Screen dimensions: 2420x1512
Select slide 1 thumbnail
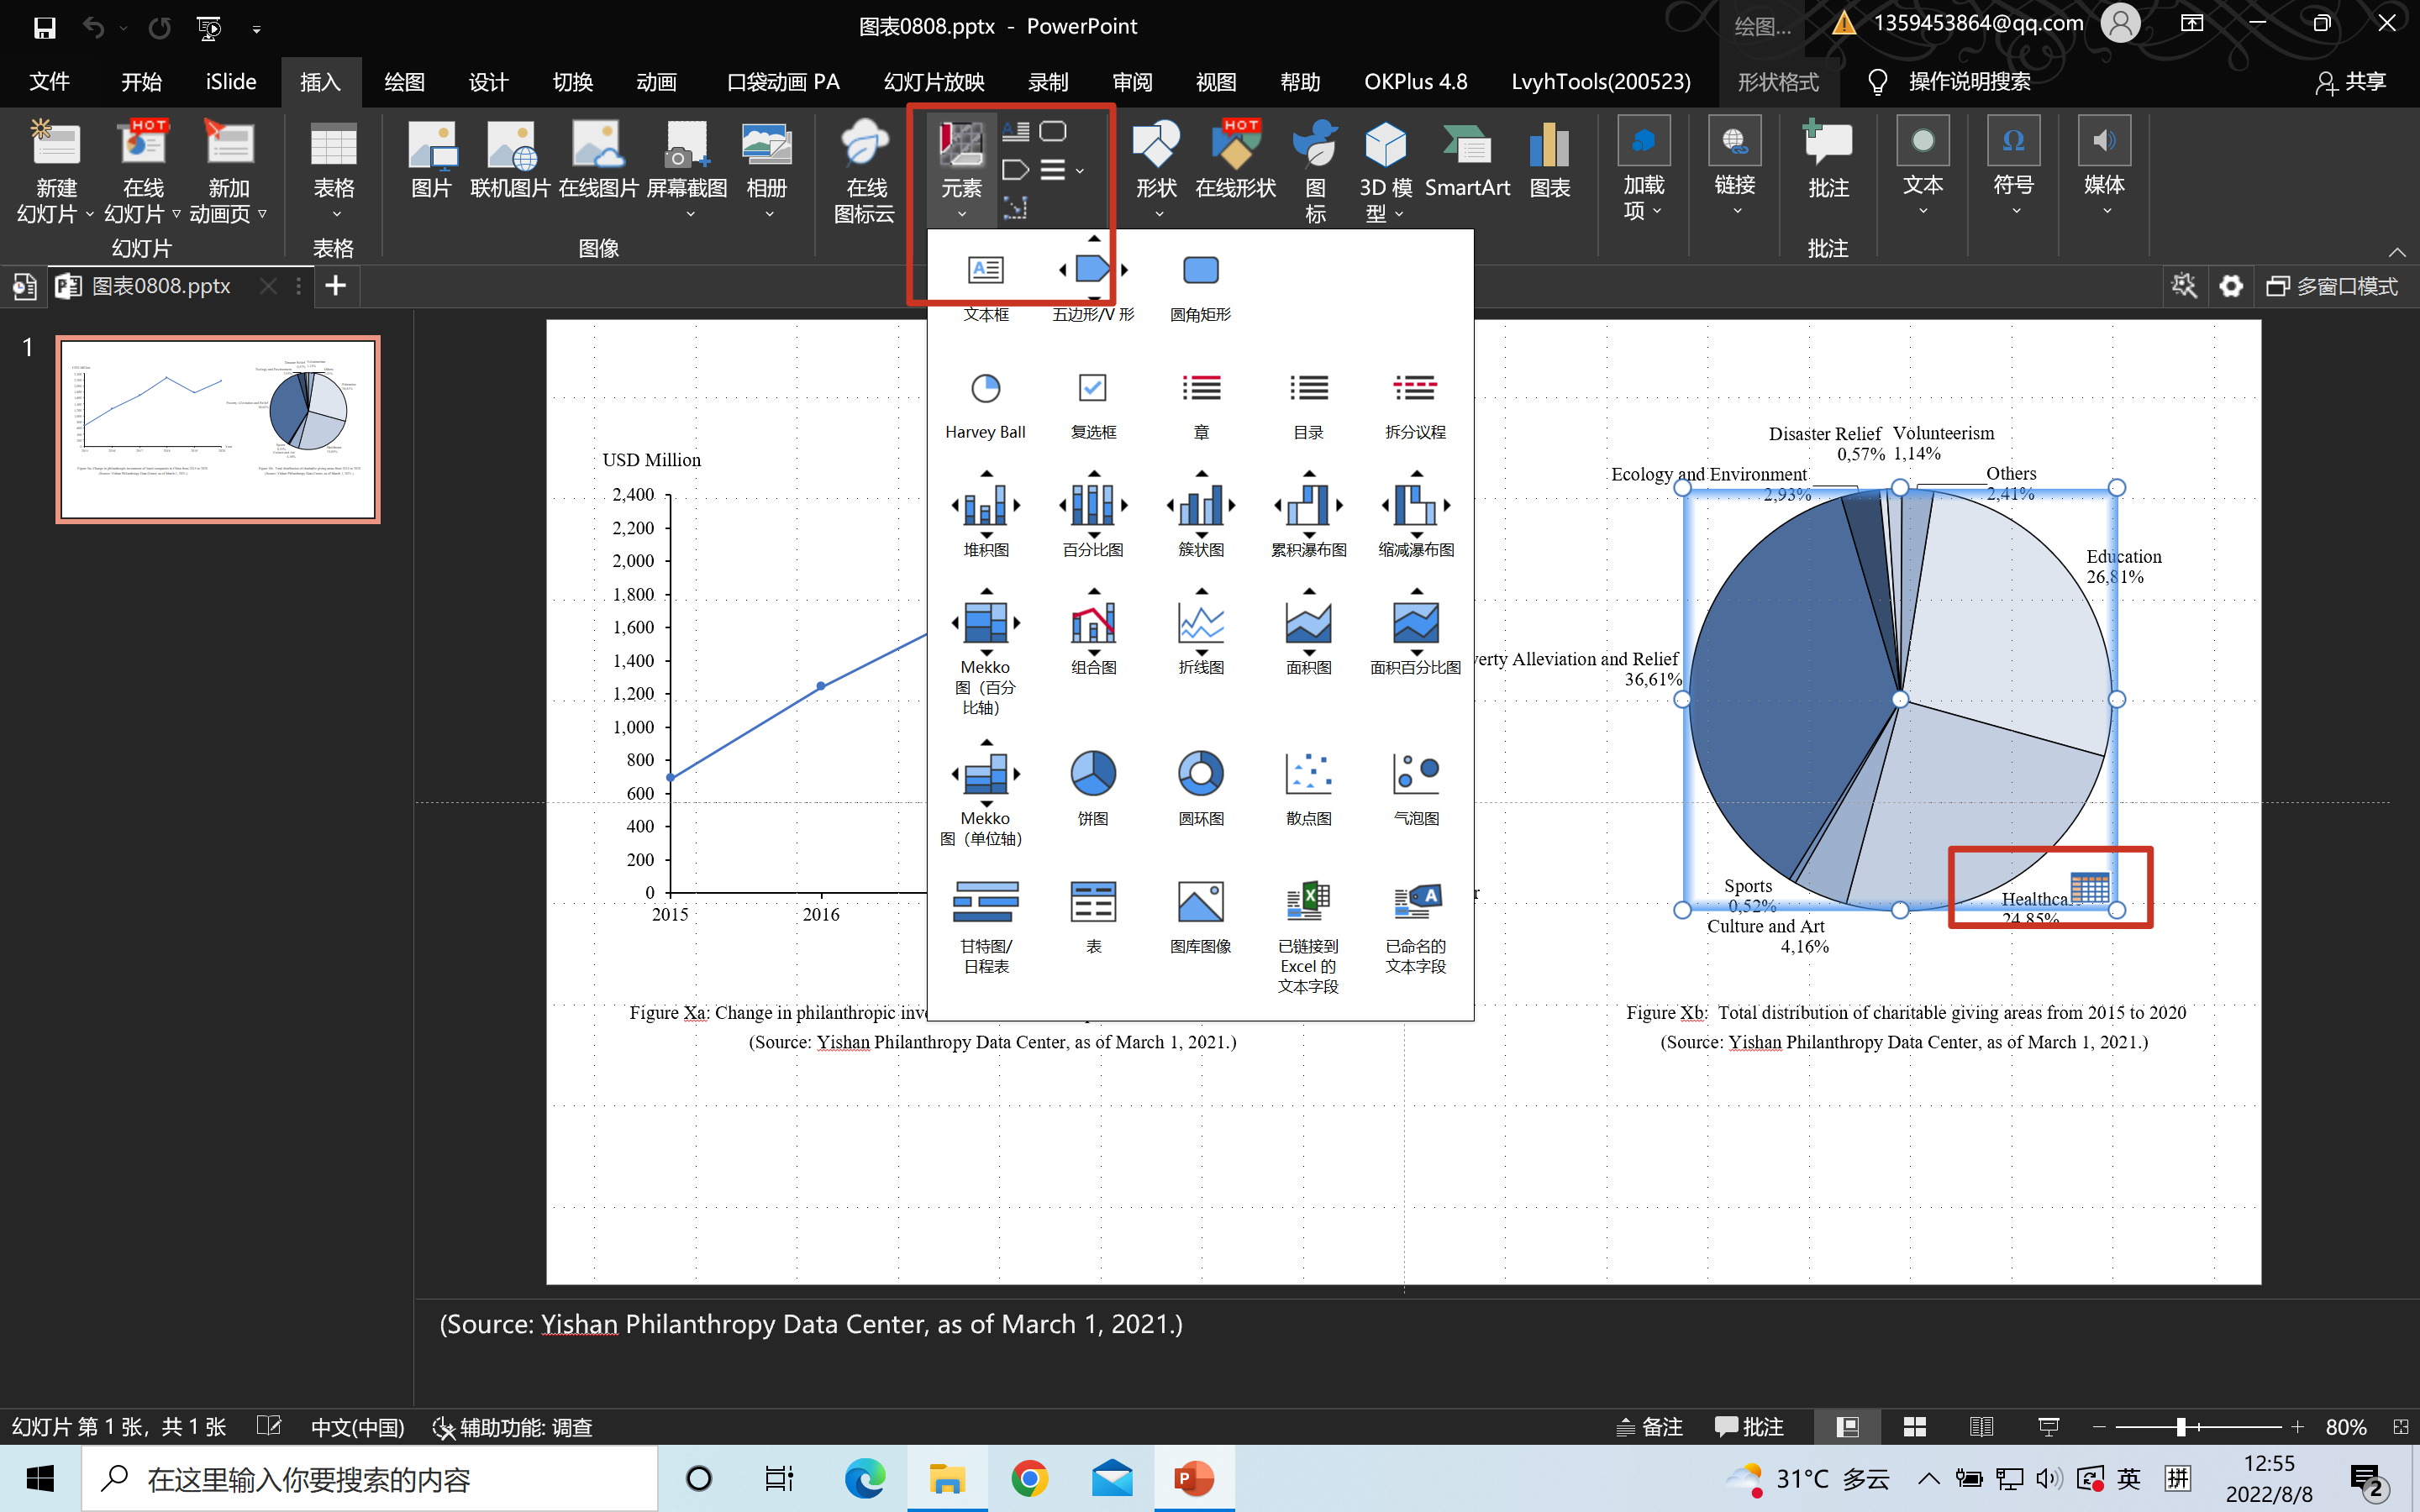coord(218,429)
